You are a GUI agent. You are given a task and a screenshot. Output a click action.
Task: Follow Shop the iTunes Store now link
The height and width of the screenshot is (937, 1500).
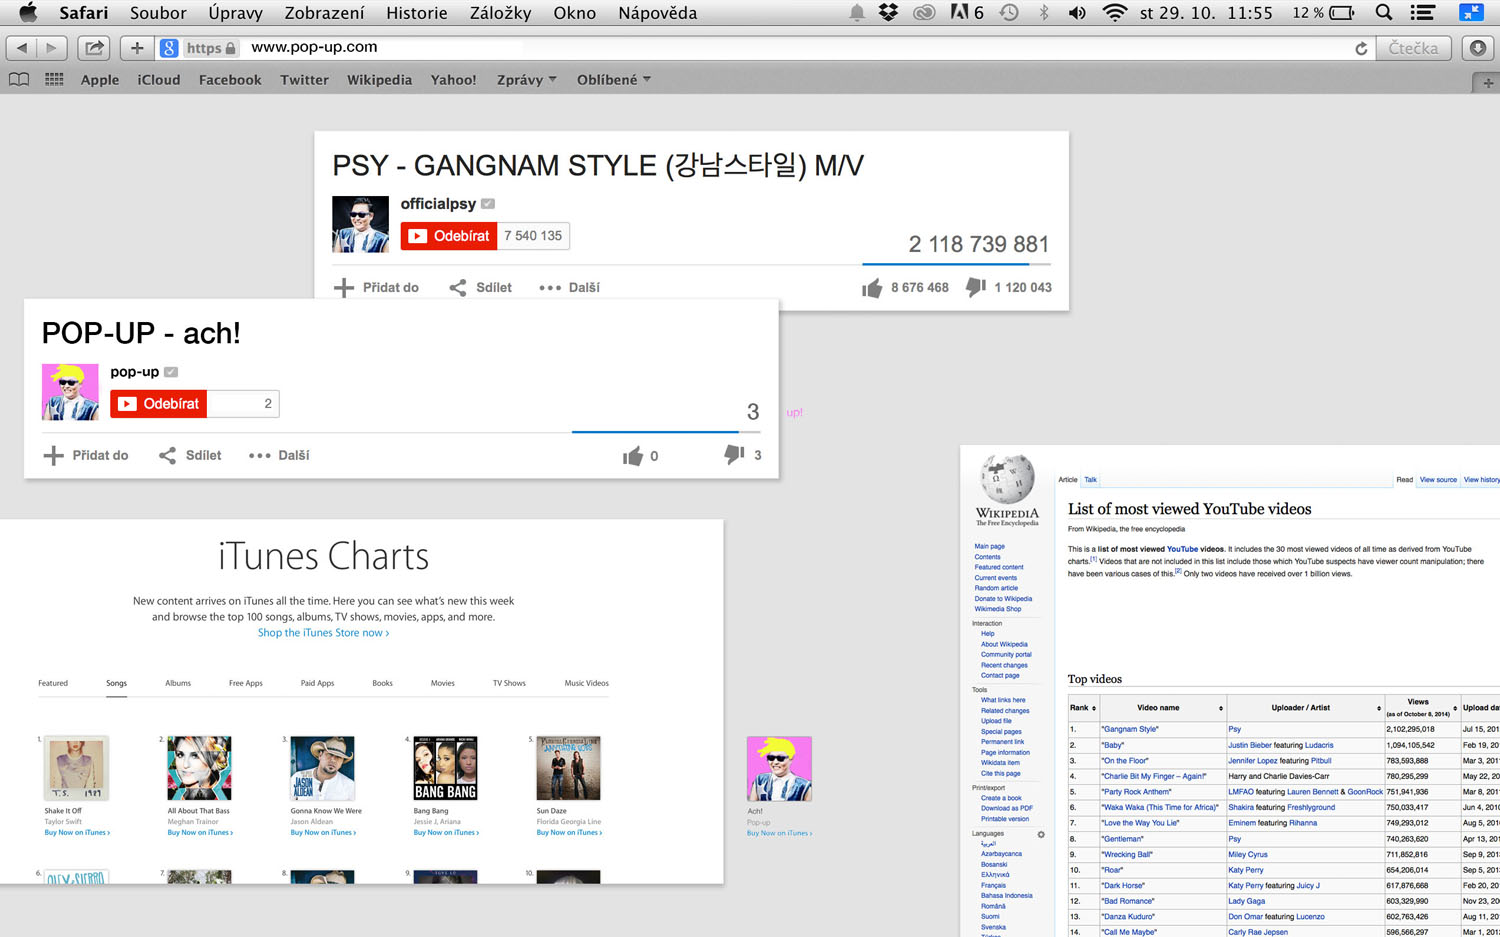coord(323,633)
